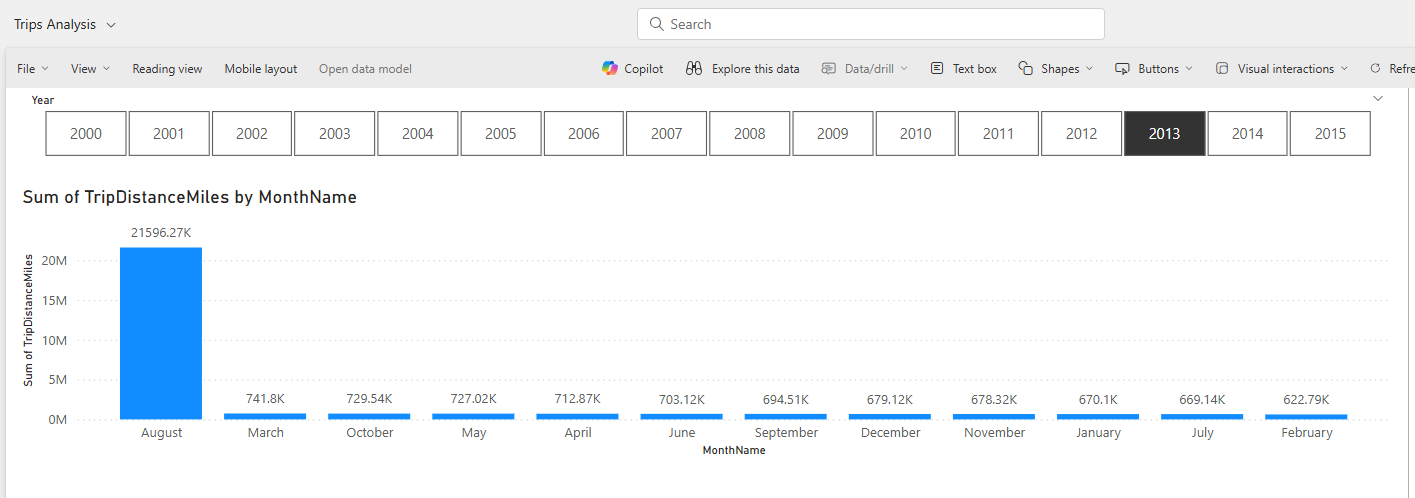Click the tall August bar in the chart

161,333
